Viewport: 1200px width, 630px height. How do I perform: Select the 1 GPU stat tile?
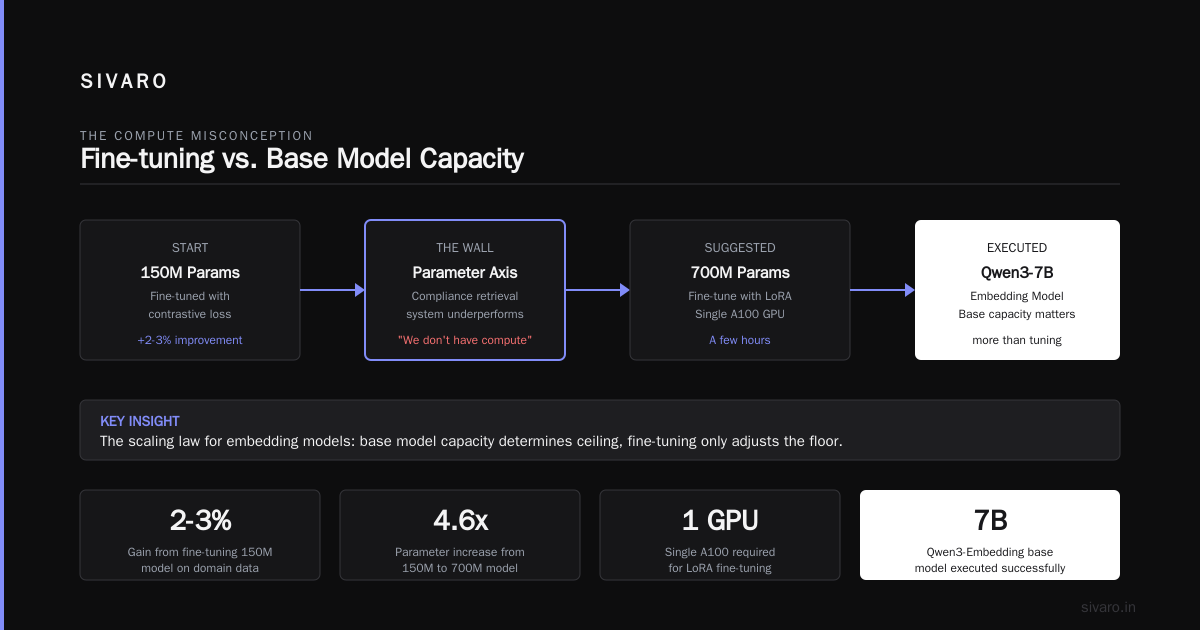(x=720, y=535)
